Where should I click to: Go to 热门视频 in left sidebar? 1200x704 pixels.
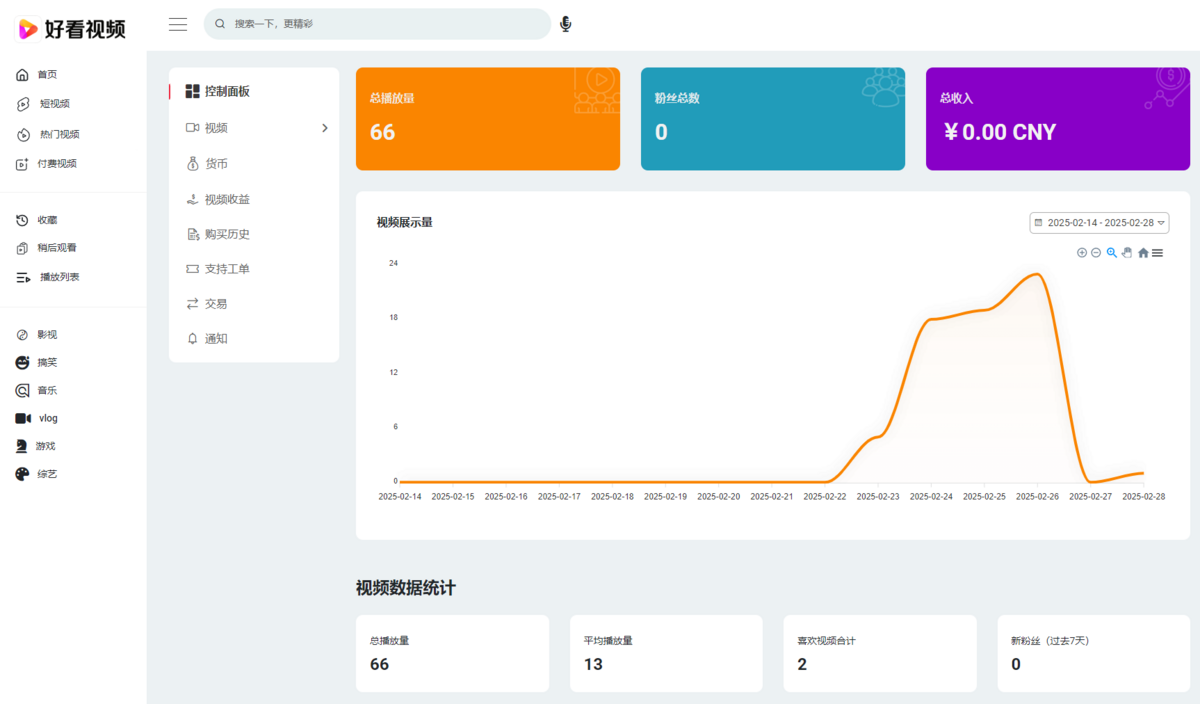59,134
